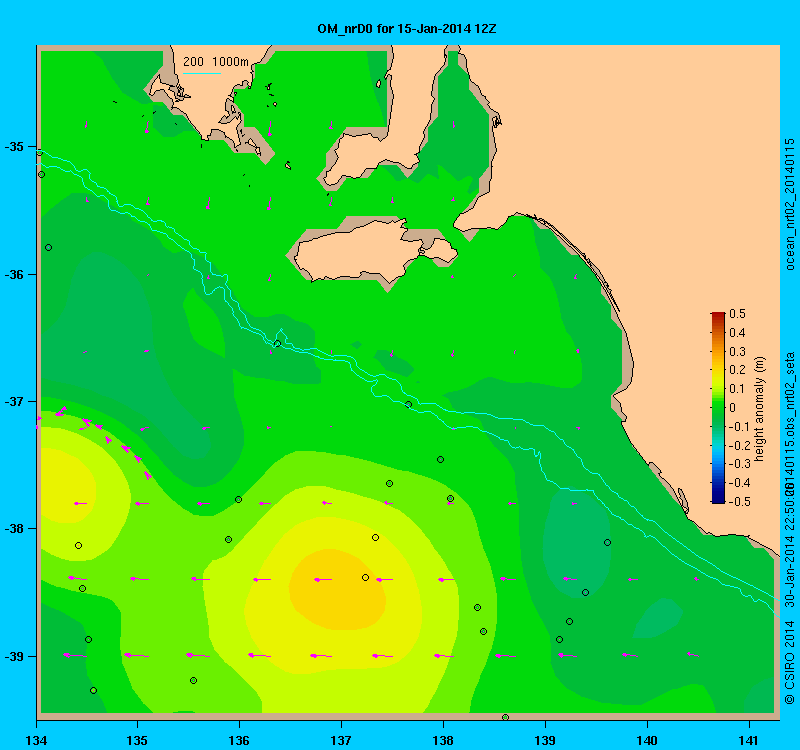Screen dimensions: 800x750
Task: Select the '-39' latitude axis label
Action: tap(14, 656)
